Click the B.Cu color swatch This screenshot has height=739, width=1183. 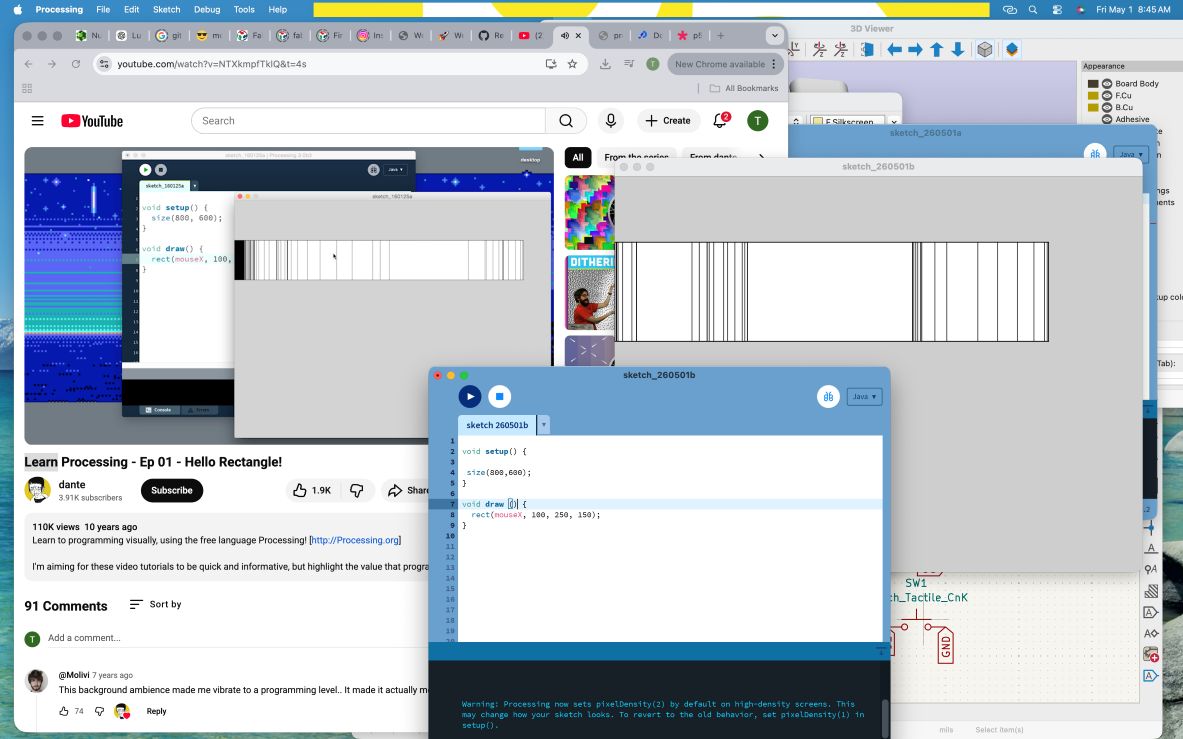pos(1092,107)
